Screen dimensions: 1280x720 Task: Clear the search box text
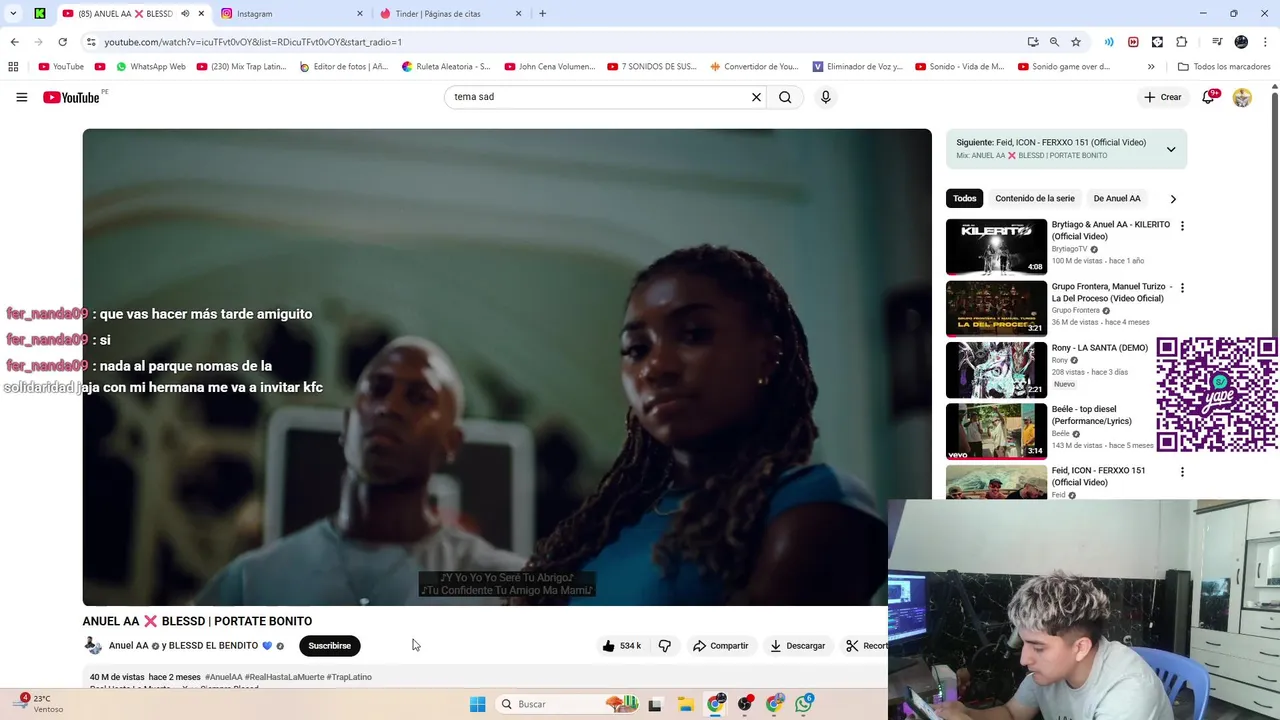point(756,97)
